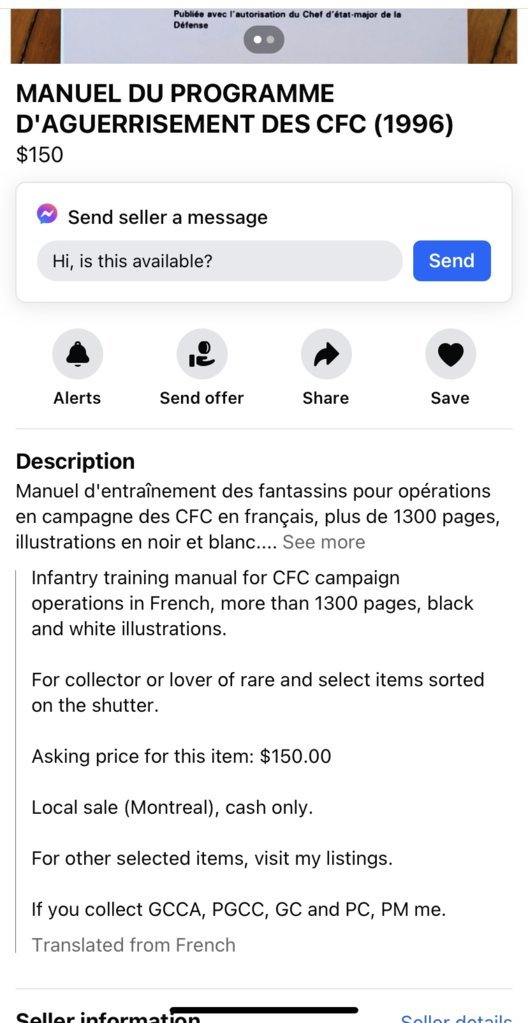Tap the $150 price under title

(39, 155)
